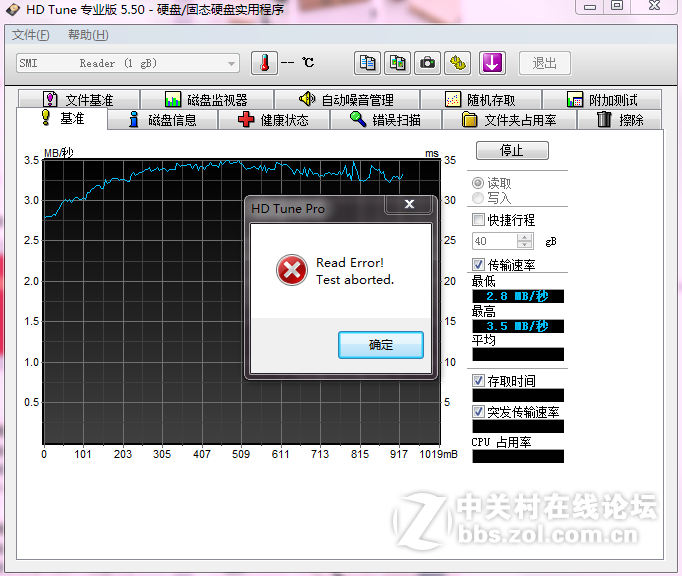Screen dimensions: 682x576
Task: Toggle the 存取时间 checkbox
Action: [478, 381]
